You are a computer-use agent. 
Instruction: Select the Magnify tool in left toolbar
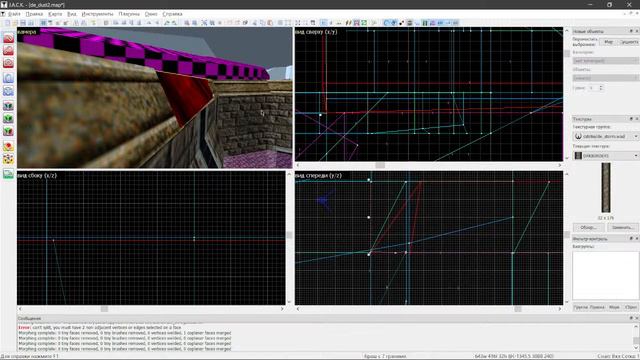(x=8, y=51)
